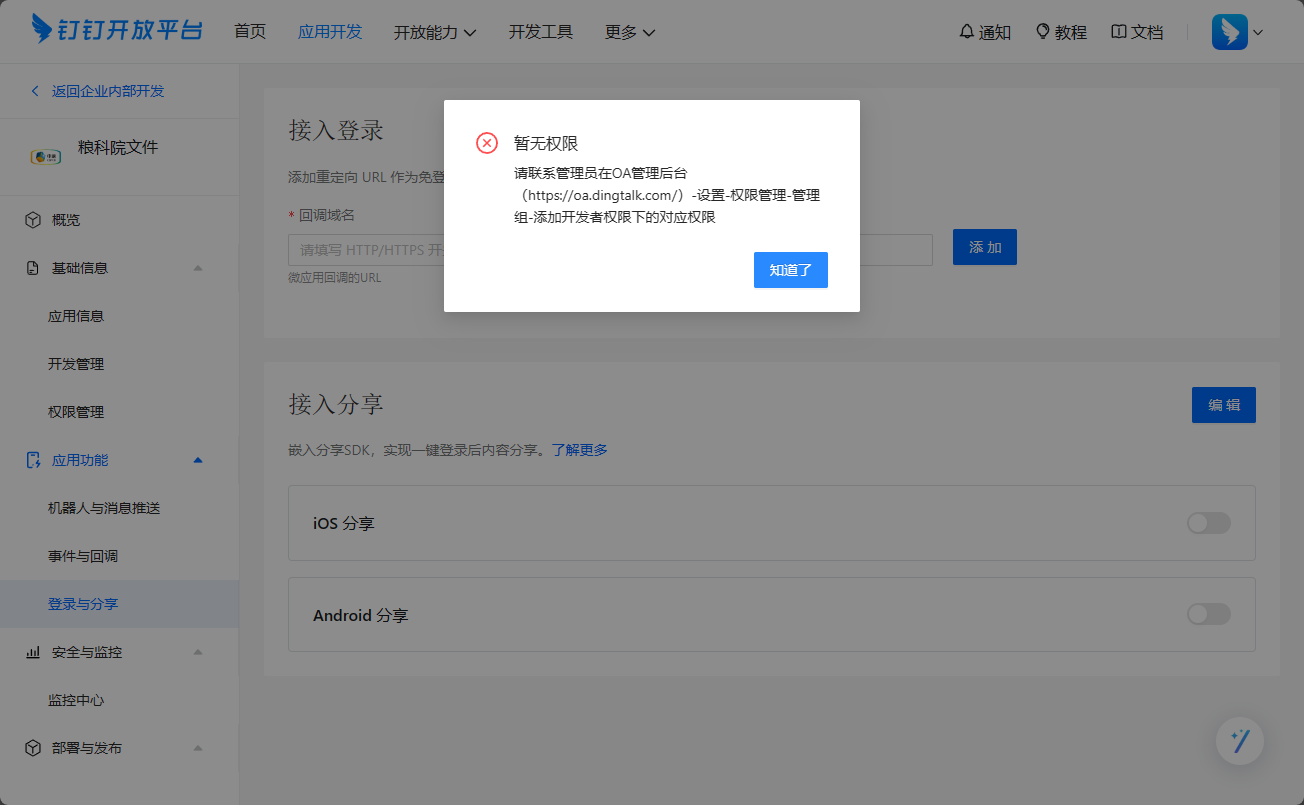Collapse the 部署与发布 section arrow

[x=198, y=748]
